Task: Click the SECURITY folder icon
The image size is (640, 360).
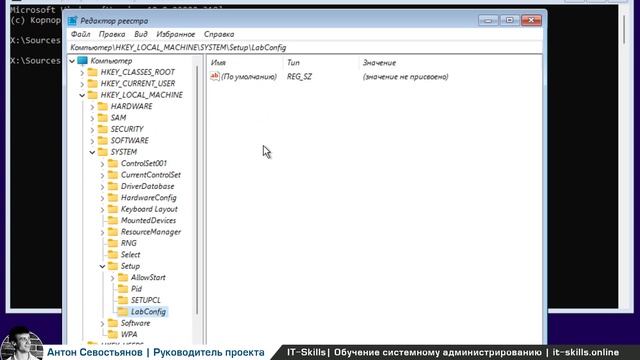Action: coord(103,129)
